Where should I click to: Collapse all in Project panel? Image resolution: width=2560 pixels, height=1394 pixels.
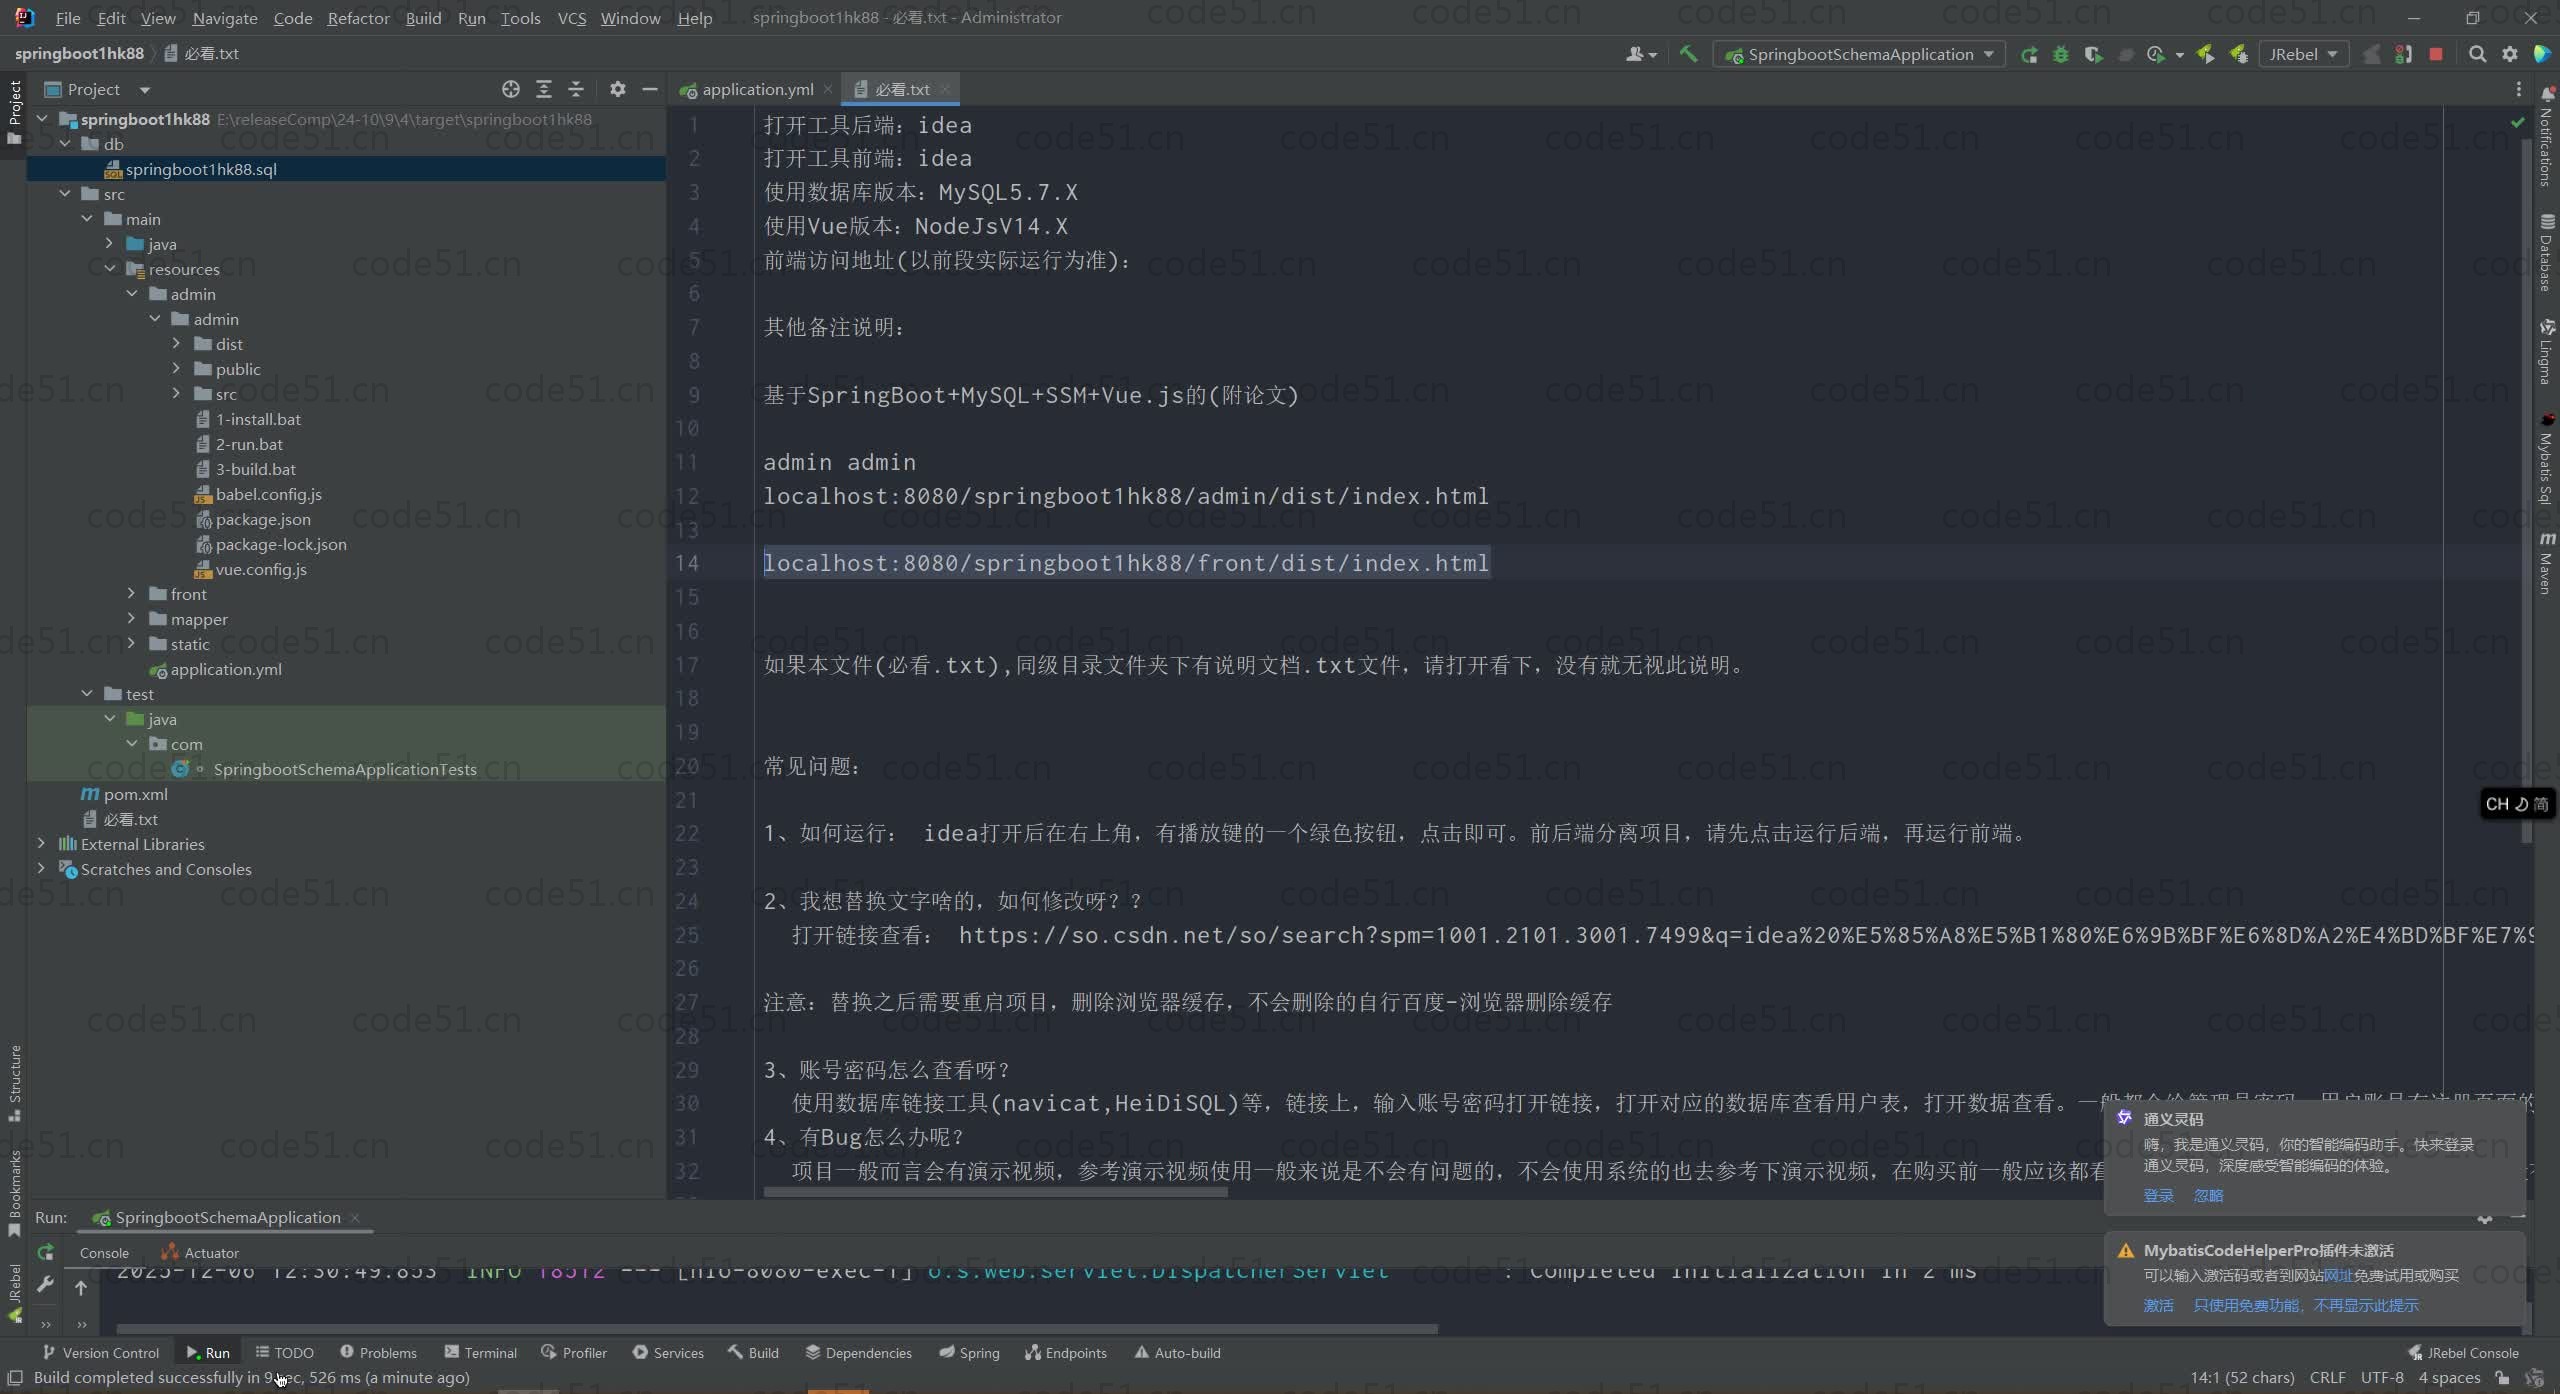(576, 89)
